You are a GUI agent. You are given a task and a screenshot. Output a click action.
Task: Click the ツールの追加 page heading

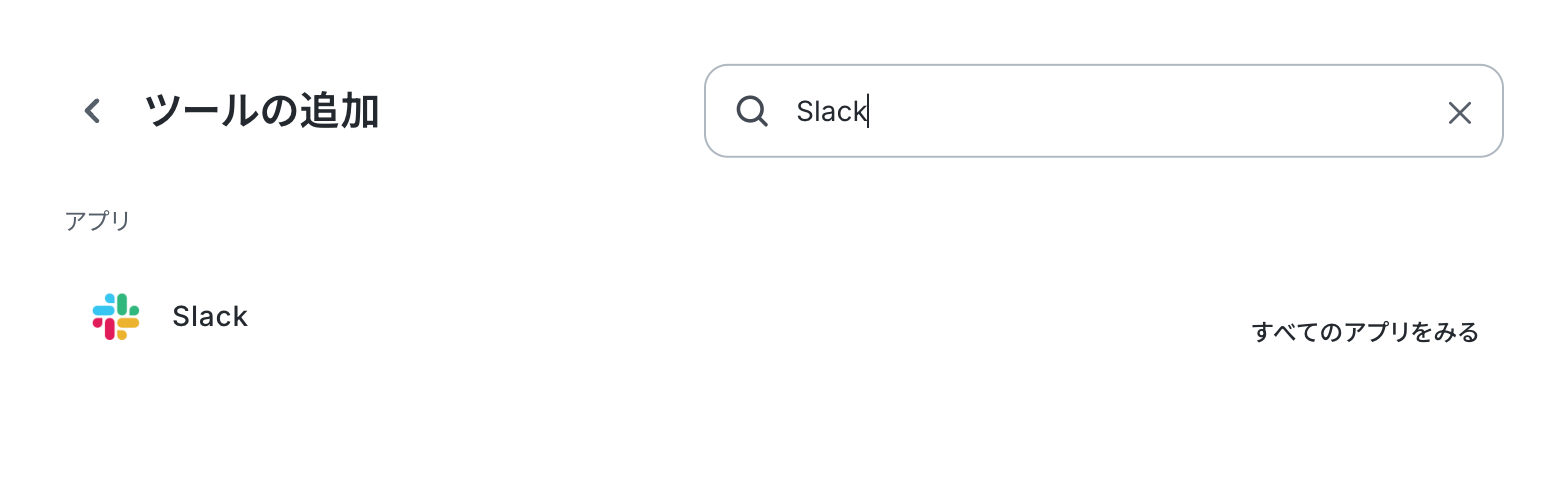(x=262, y=111)
